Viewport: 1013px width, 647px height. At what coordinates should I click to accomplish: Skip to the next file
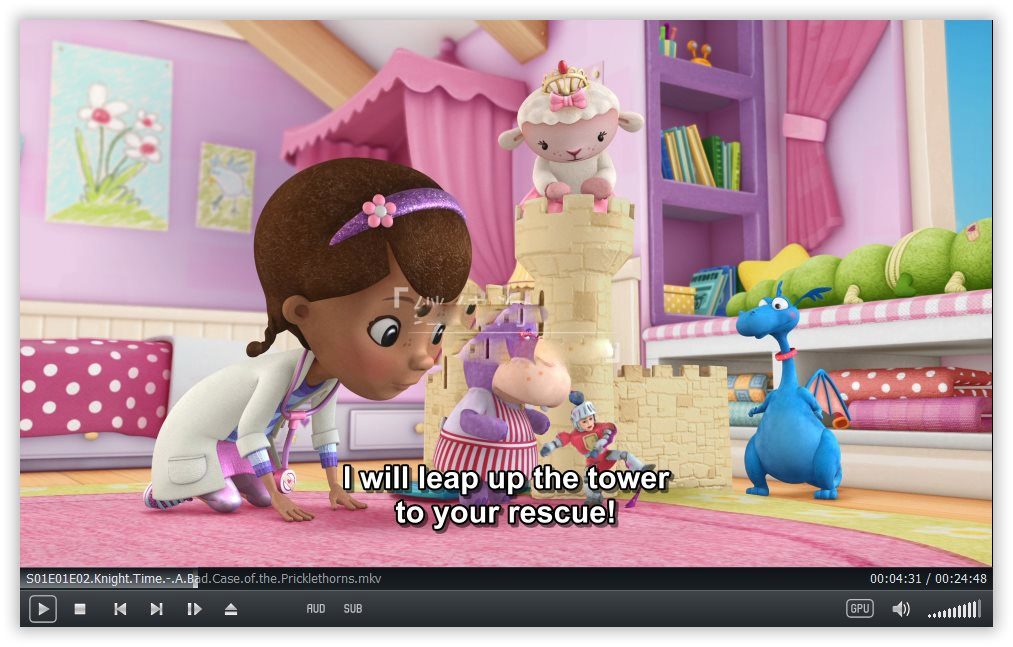(156, 609)
